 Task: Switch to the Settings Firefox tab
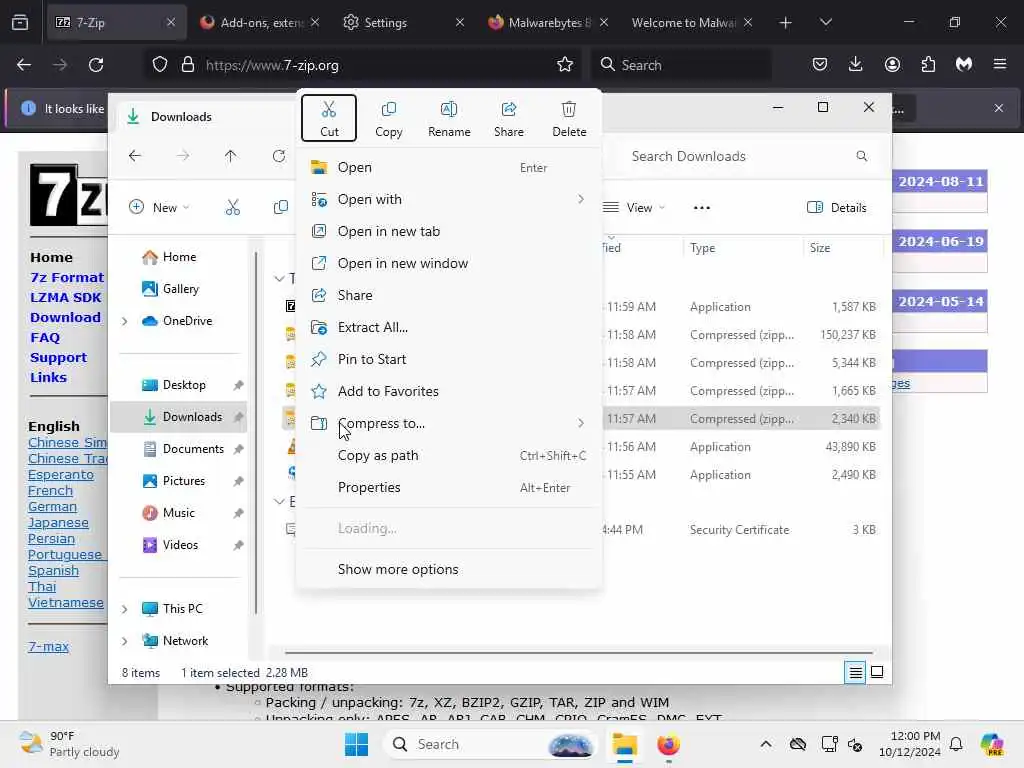[x=404, y=22]
